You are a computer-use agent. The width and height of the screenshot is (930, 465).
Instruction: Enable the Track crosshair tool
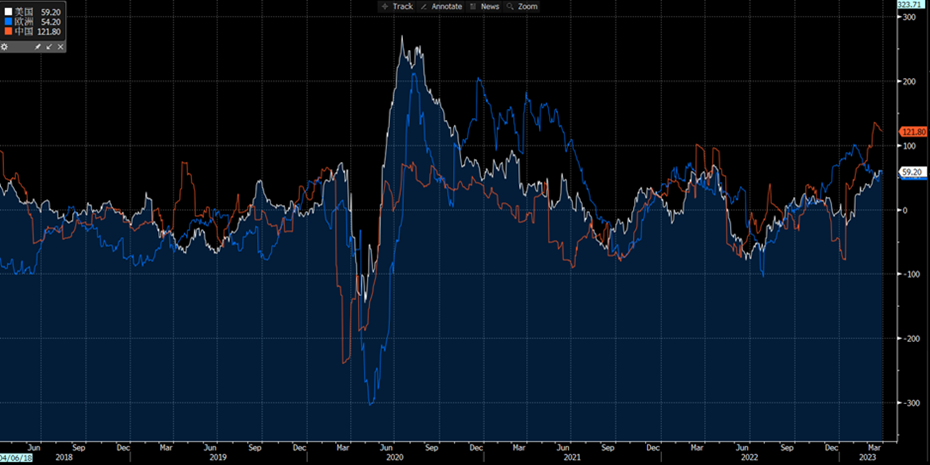click(x=397, y=6)
